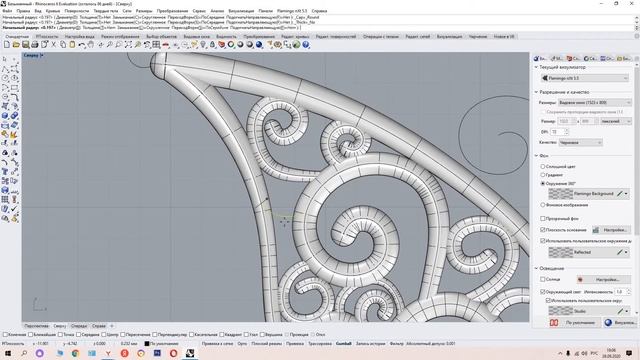The width and height of the screenshot is (640, 360).
Task: Click the Настройки button beside Солнце
Action: (x=604, y=280)
